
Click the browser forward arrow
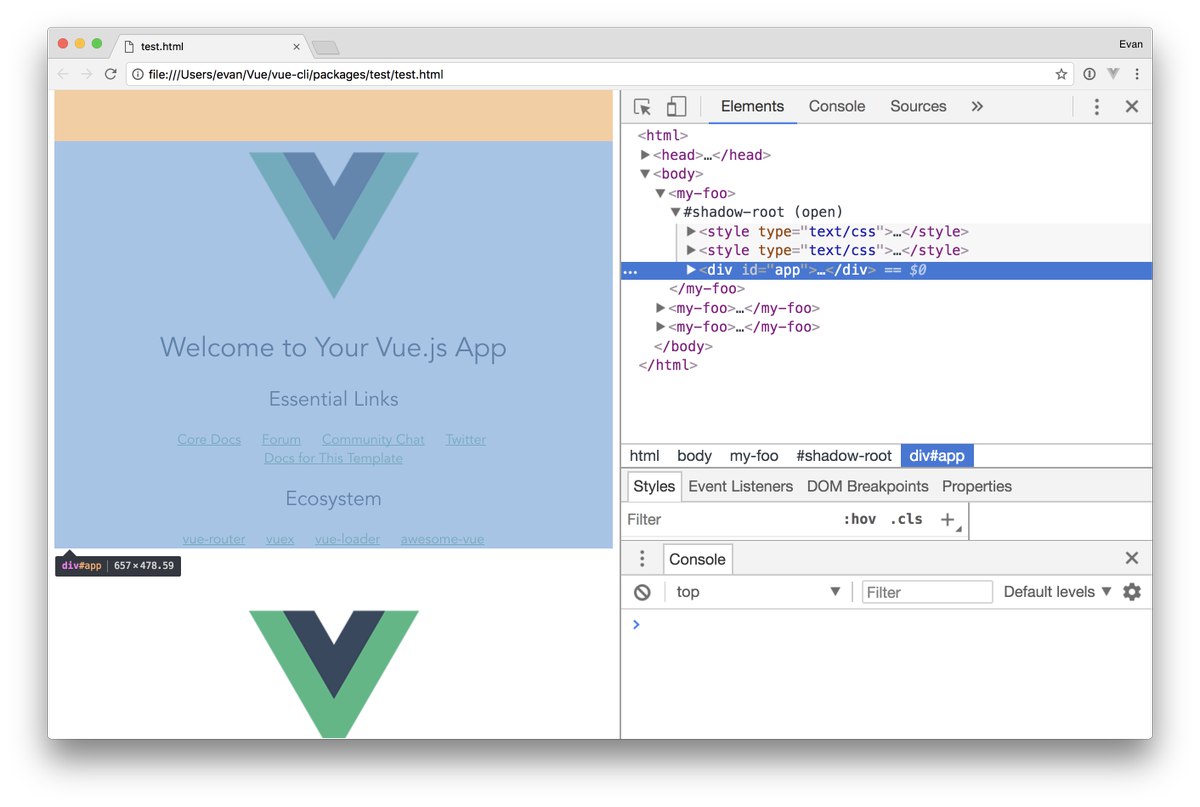click(87, 74)
